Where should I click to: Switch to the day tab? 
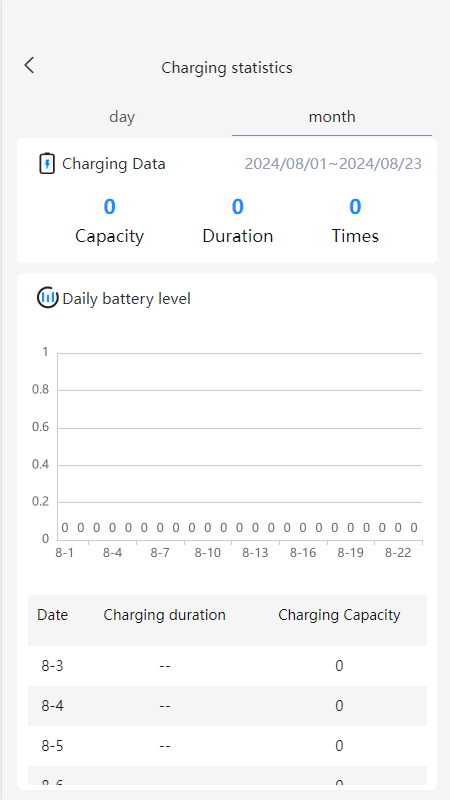[x=122, y=117]
